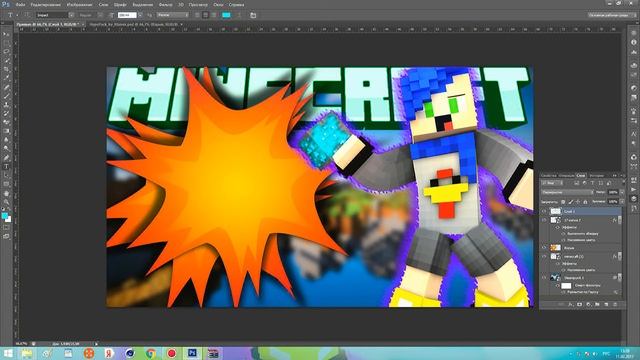Collapse effects of minecraft (1) layer
The height and width of the screenshot is (360, 640).
tap(620, 256)
